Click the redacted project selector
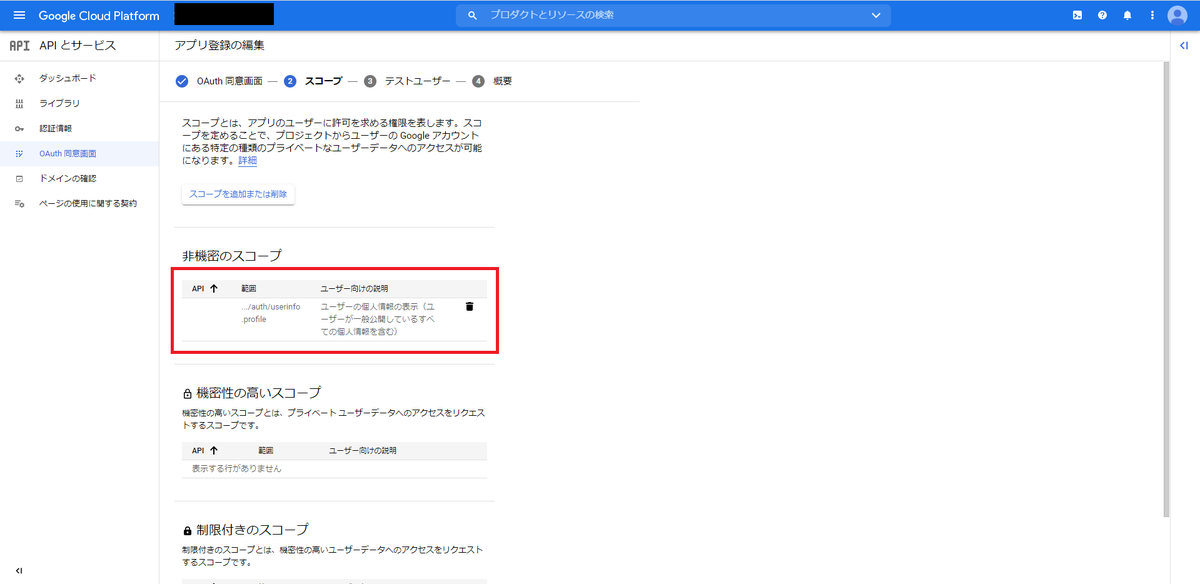This screenshot has width=1200, height=584. [x=224, y=14]
